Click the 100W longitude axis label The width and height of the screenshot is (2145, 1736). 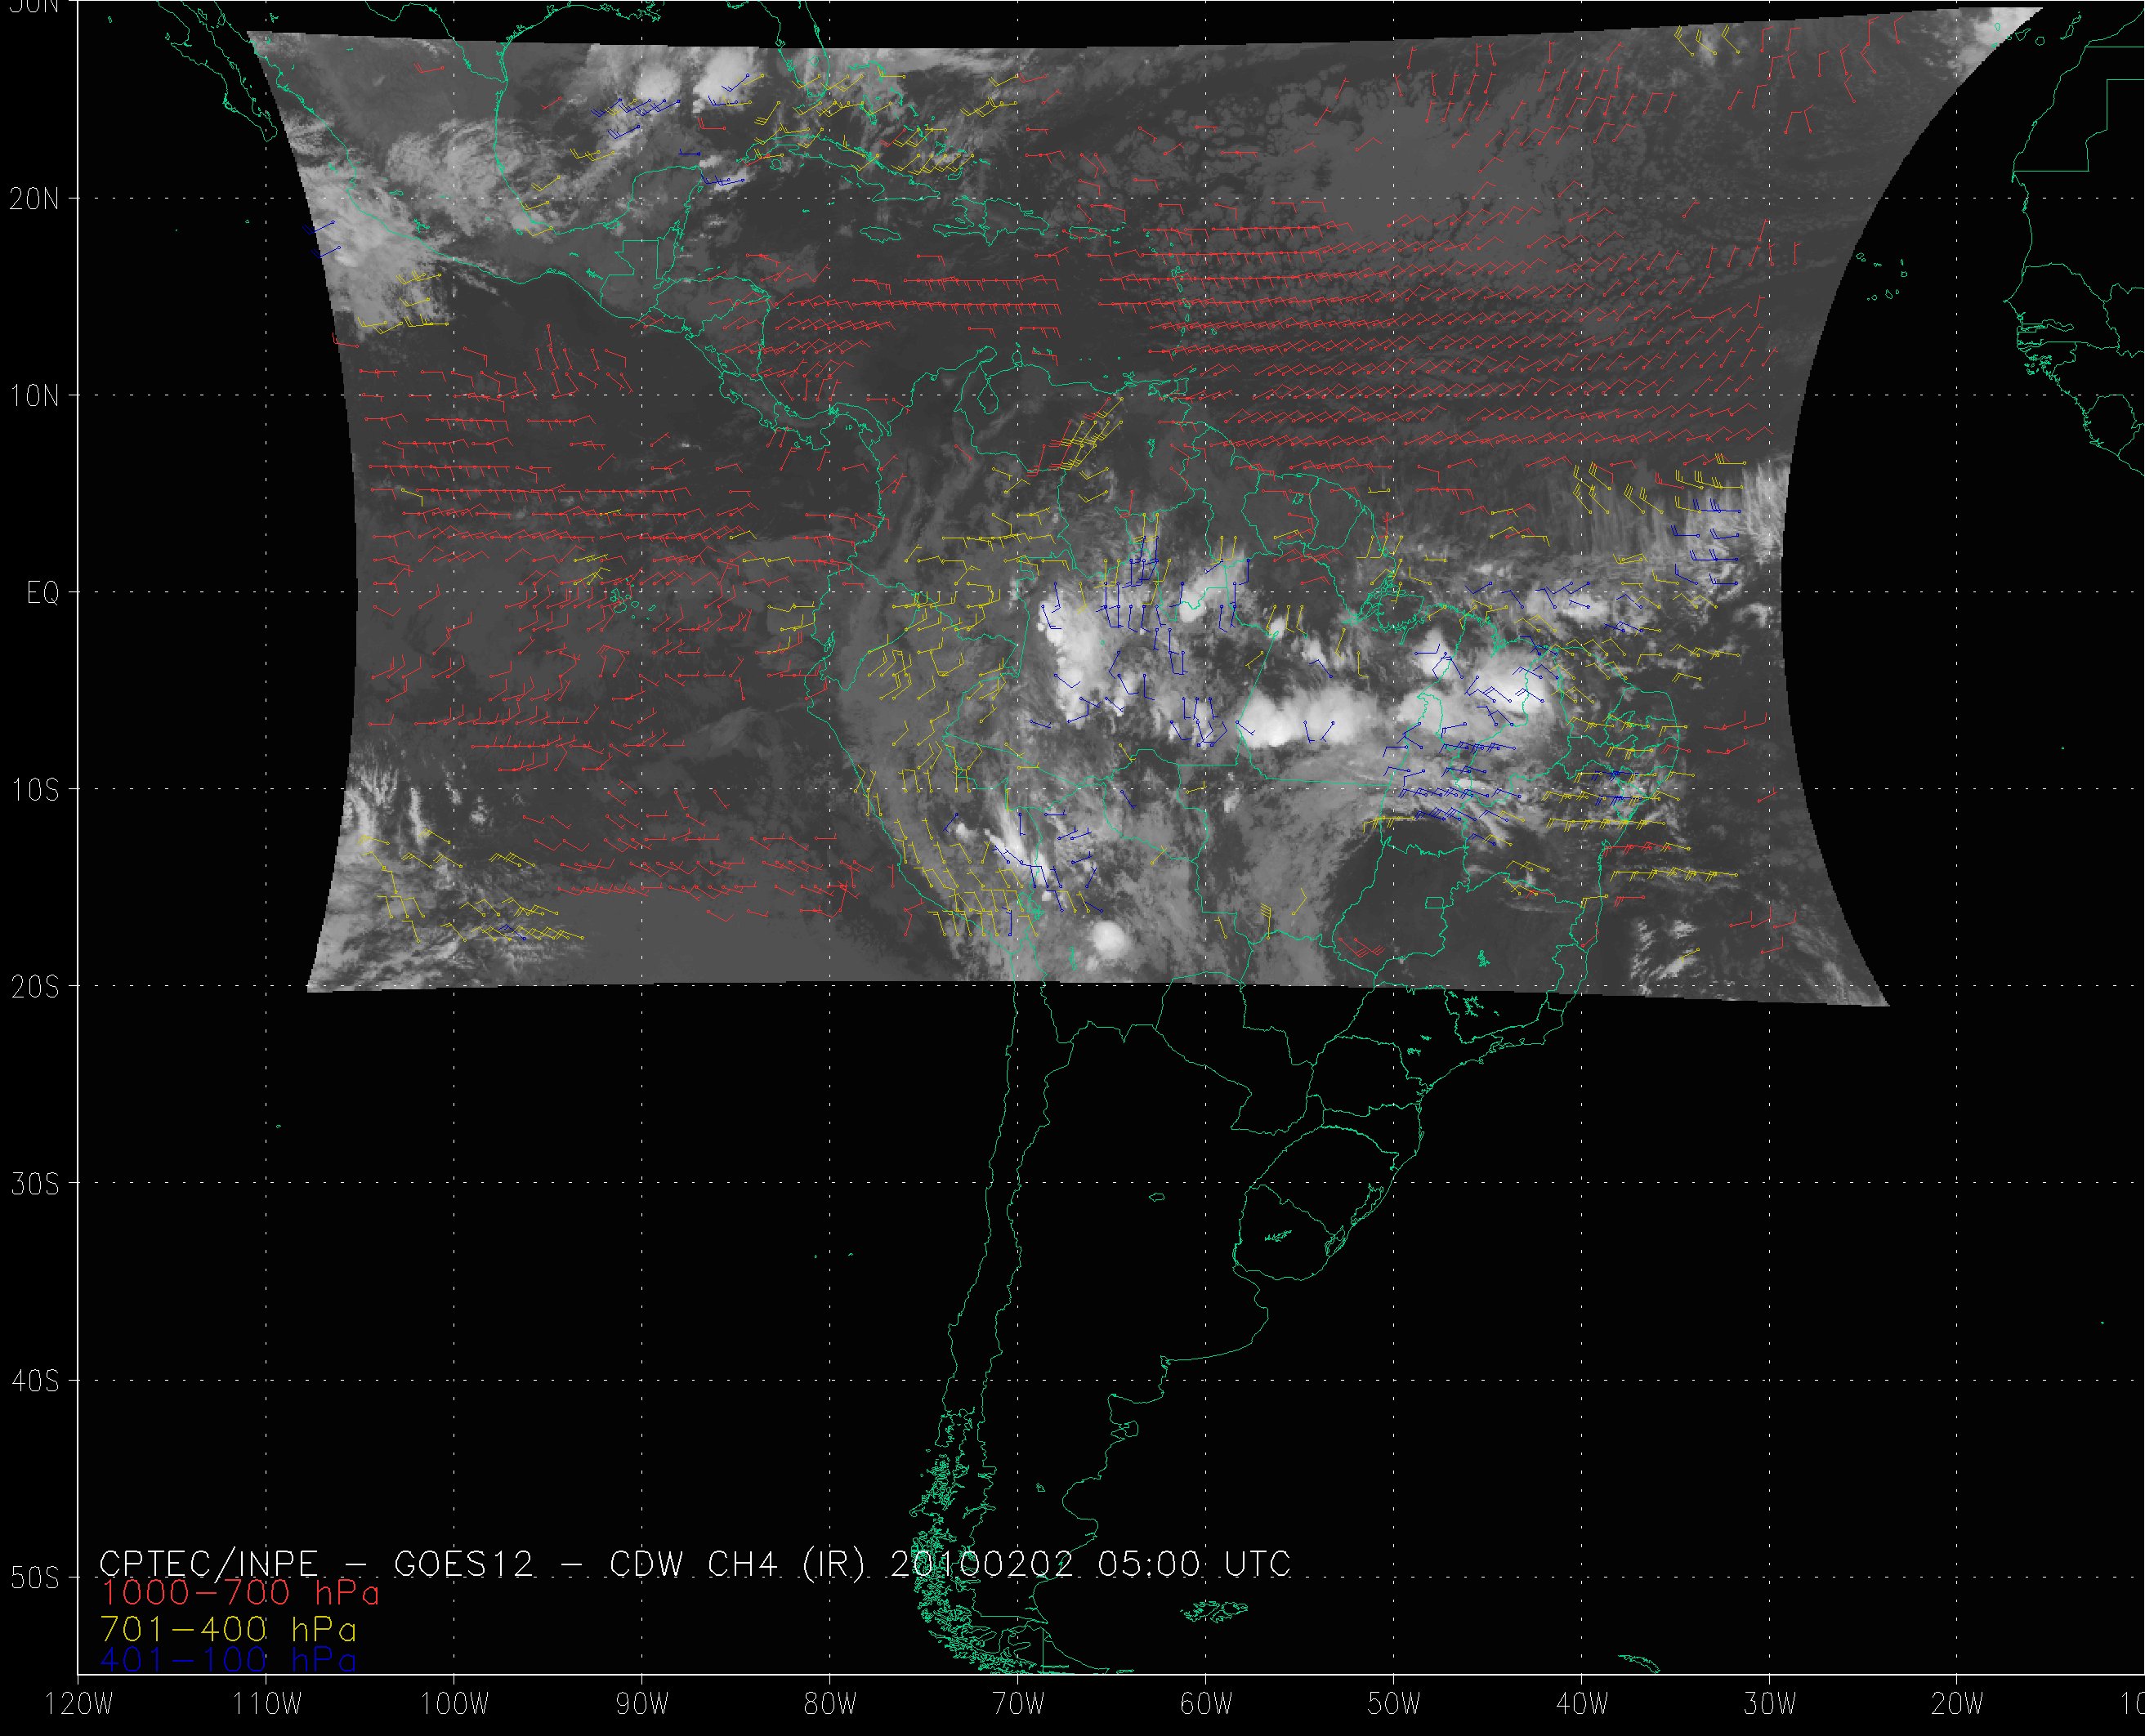[x=454, y=1704]
